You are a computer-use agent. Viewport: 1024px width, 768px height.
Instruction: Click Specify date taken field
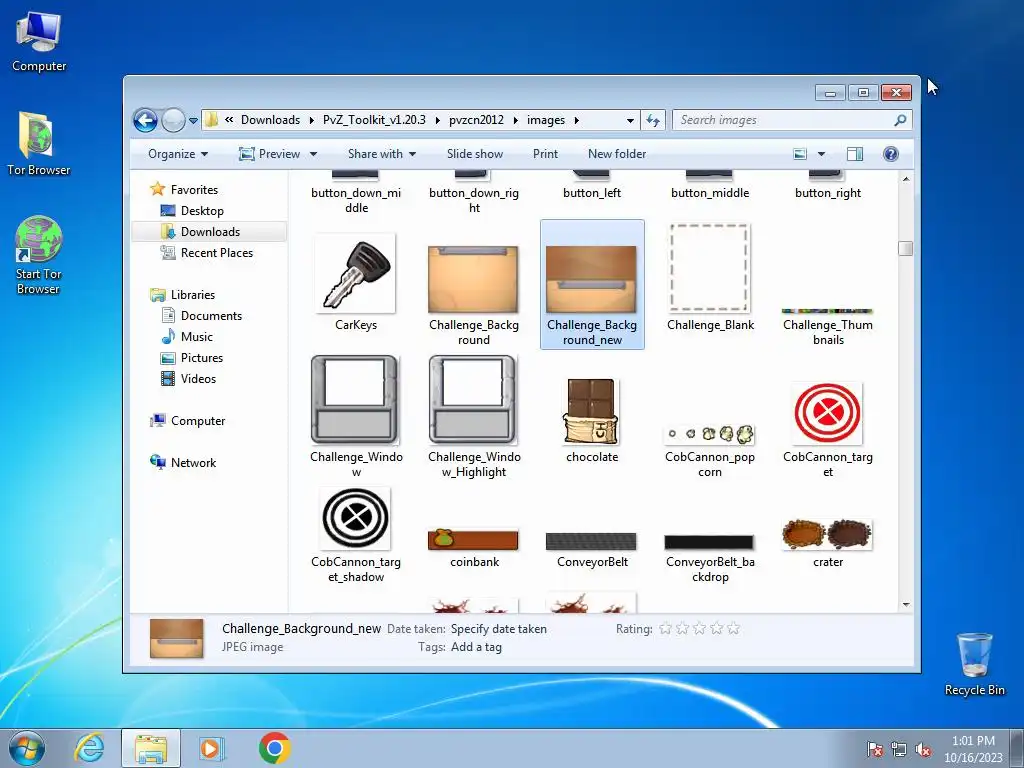click(x=499, y=630)
